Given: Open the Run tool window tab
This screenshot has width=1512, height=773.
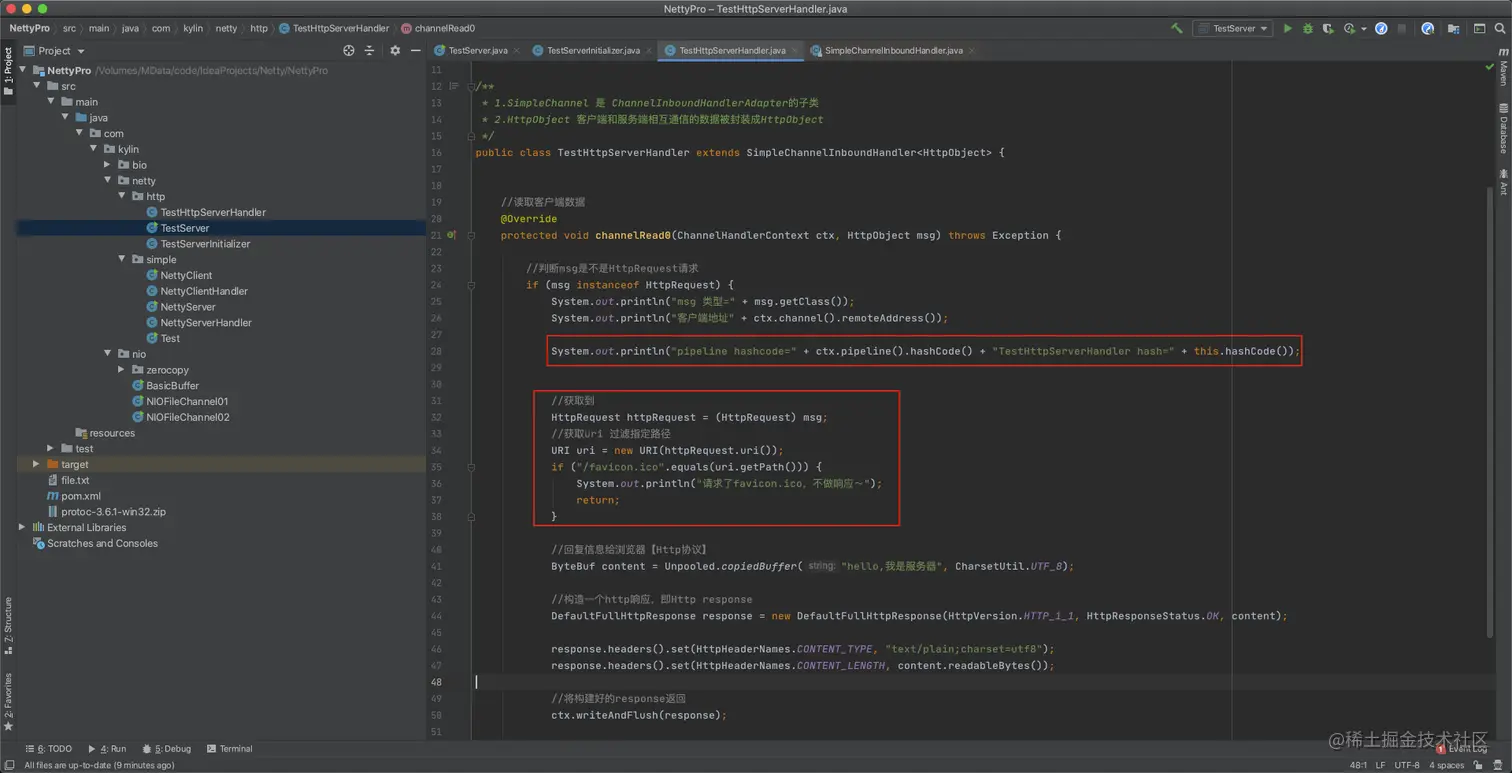Looking at the screenshot, I should [107, 748].
